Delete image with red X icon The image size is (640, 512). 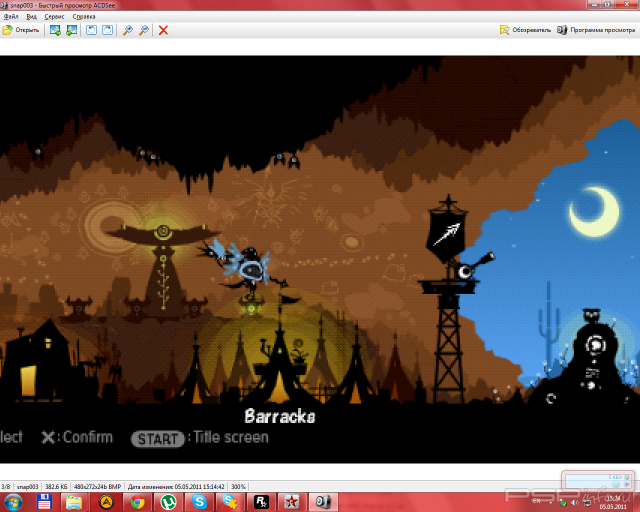click(163, 30)
